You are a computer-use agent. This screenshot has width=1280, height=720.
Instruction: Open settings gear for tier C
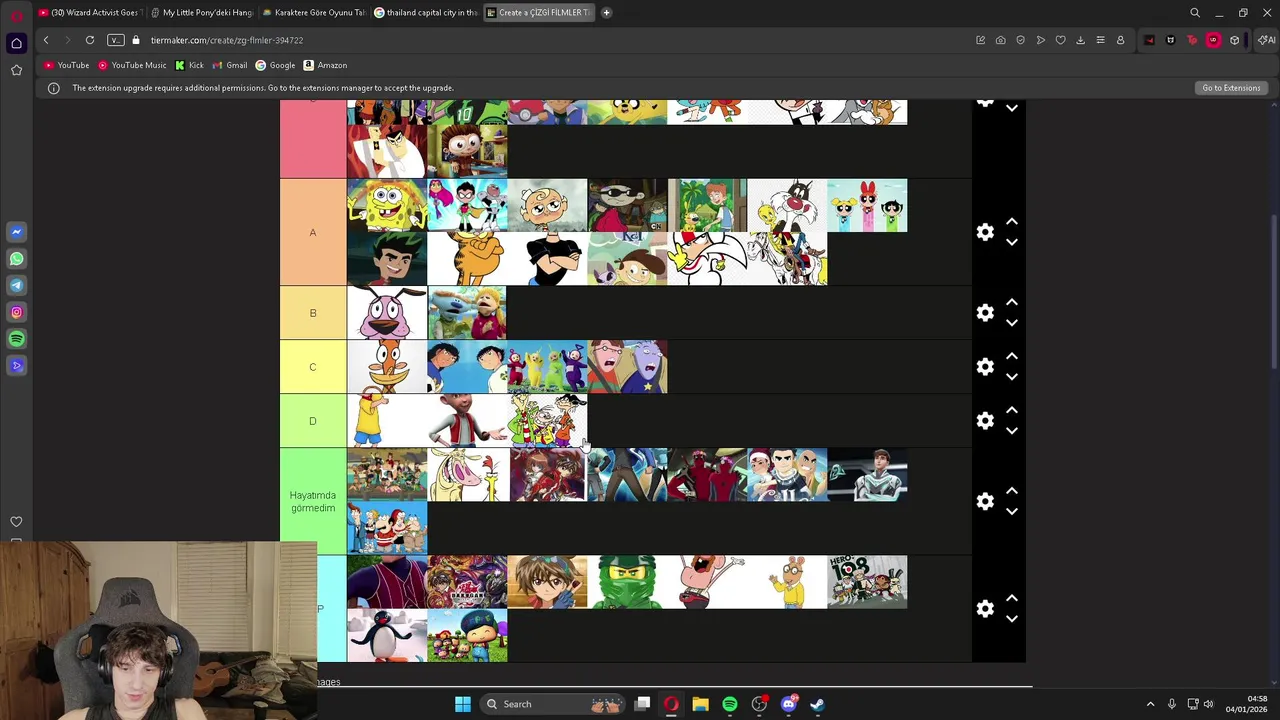coord(985,367)
